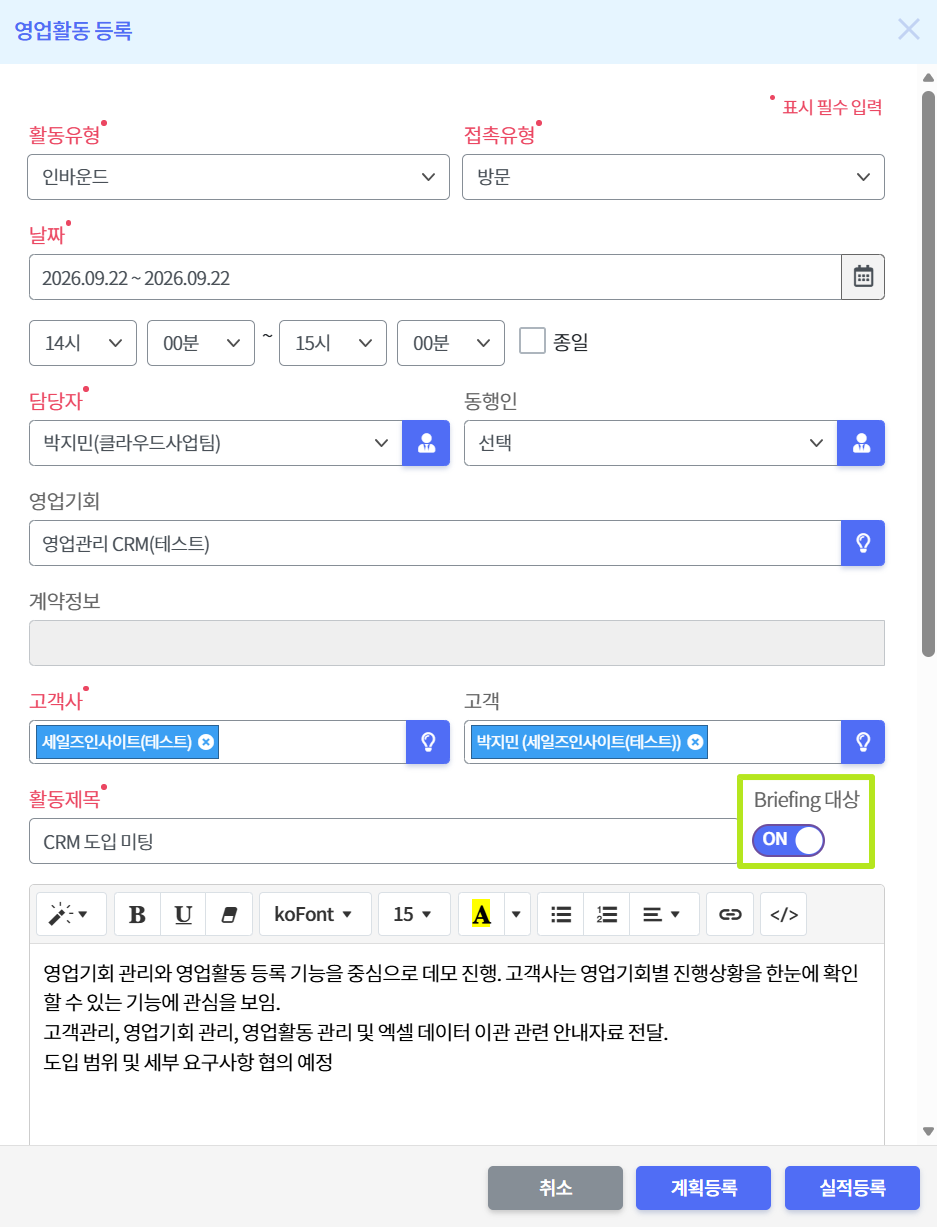The image size is (937, 1227).
Task: Open the text highlight color dropdown arrow
Action: (x=517, y=914)
